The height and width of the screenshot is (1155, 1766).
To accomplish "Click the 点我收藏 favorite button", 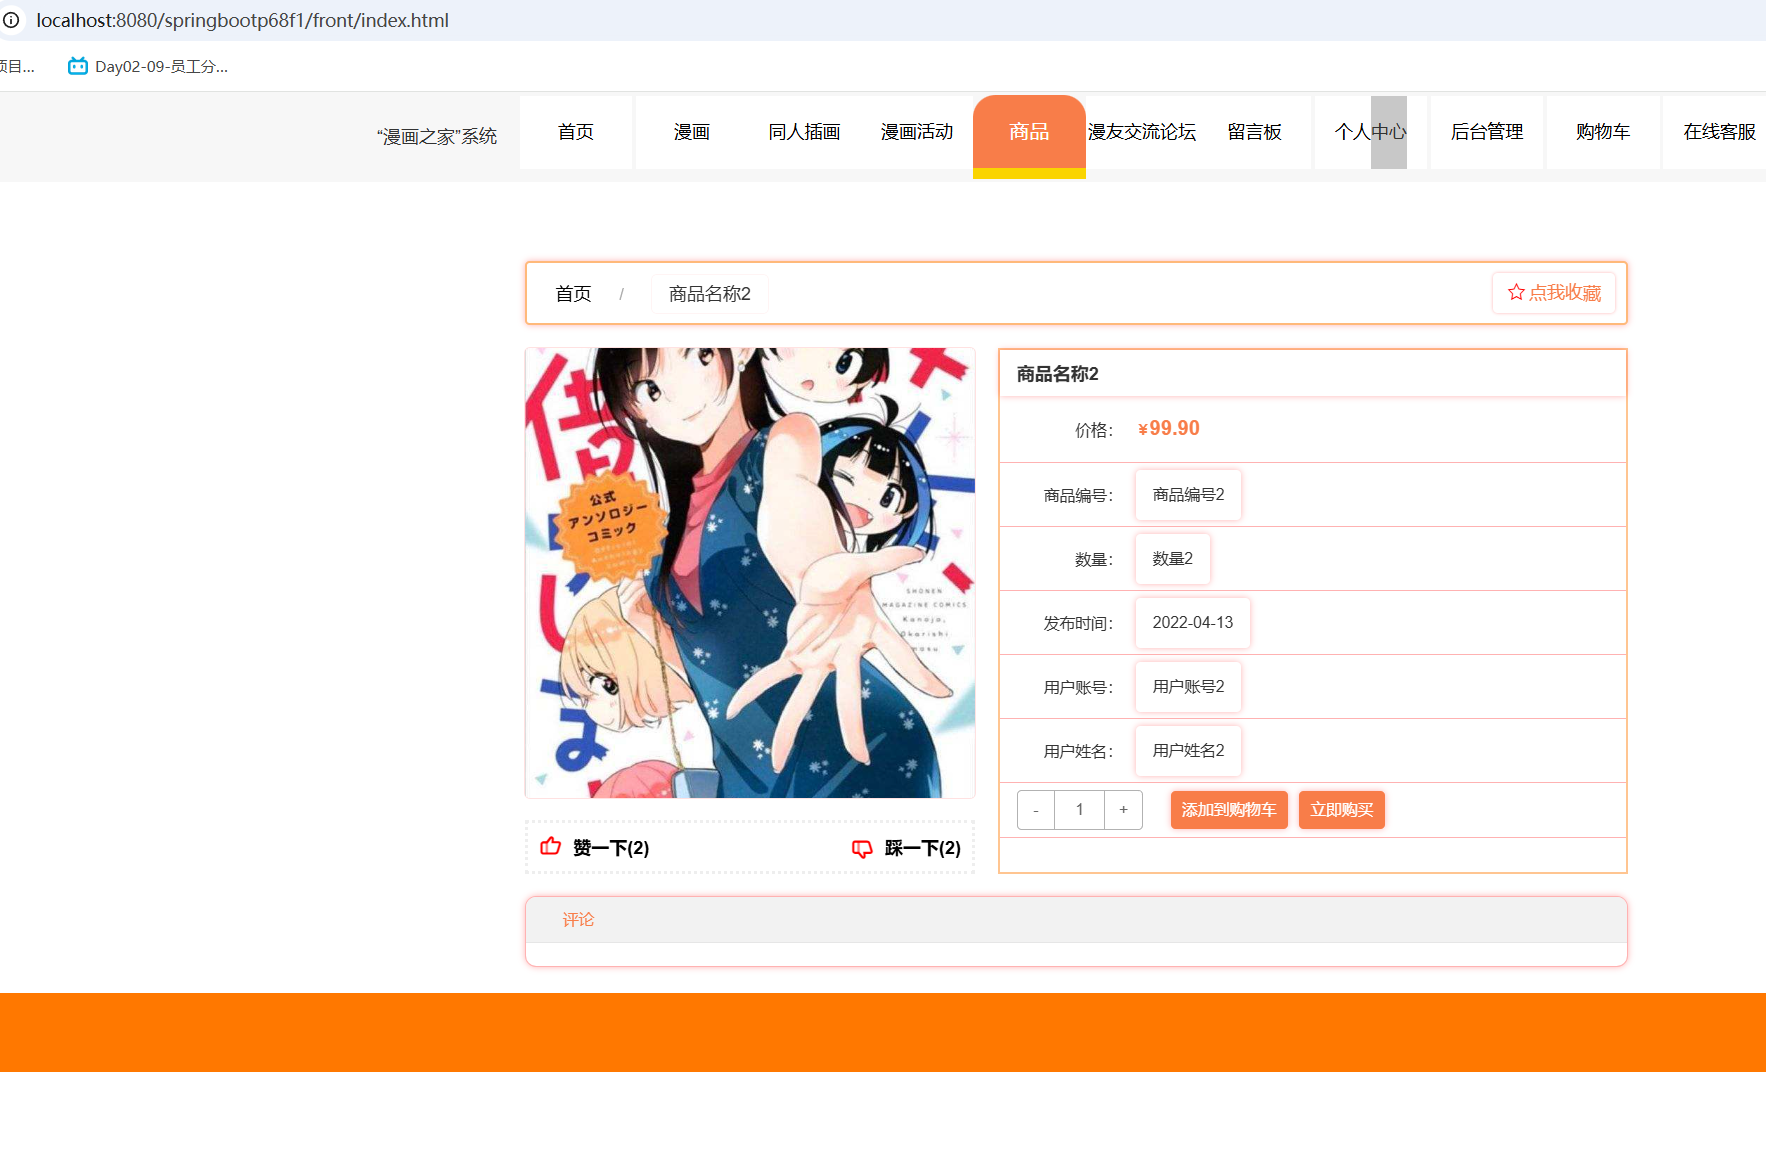I will [x=1554, y=293].
